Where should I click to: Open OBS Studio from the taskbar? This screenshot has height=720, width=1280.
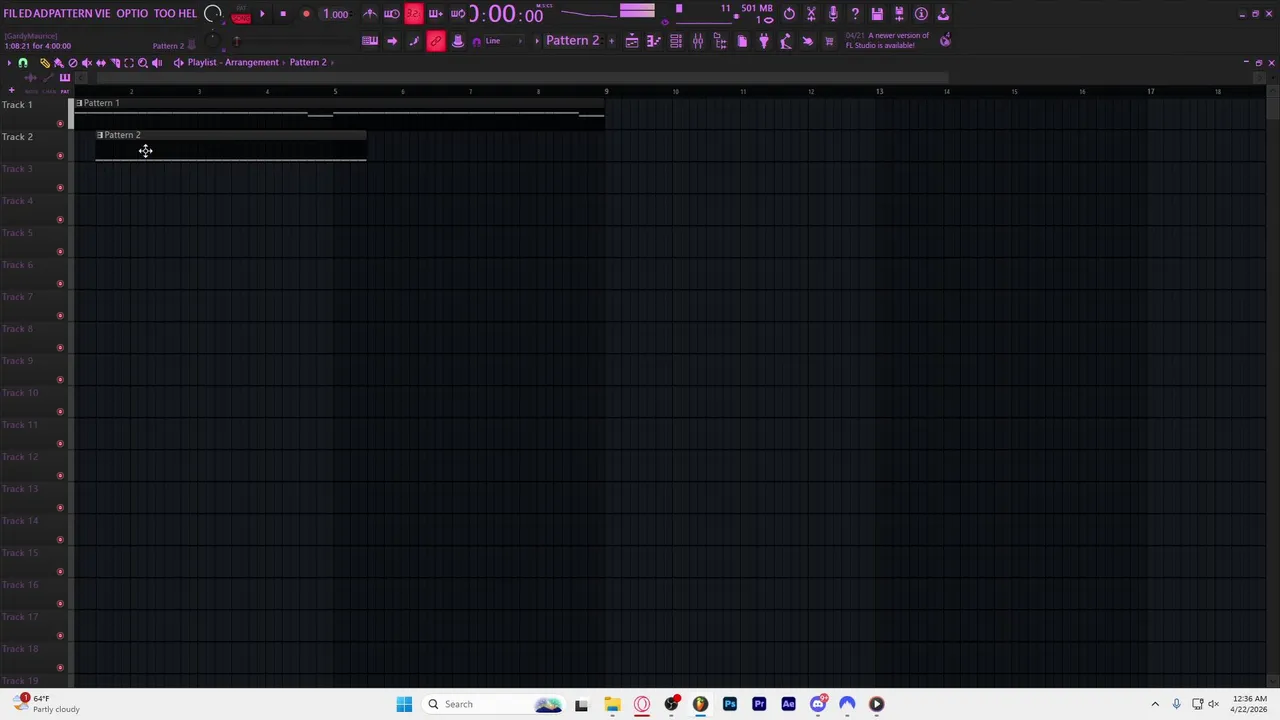(x=671, y=704)
